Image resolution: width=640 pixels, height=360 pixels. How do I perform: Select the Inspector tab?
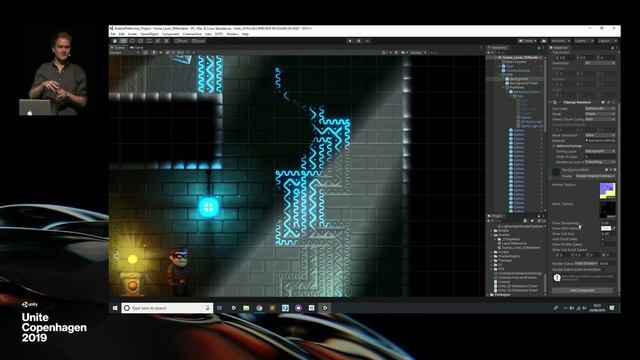[x=560, y=48]
